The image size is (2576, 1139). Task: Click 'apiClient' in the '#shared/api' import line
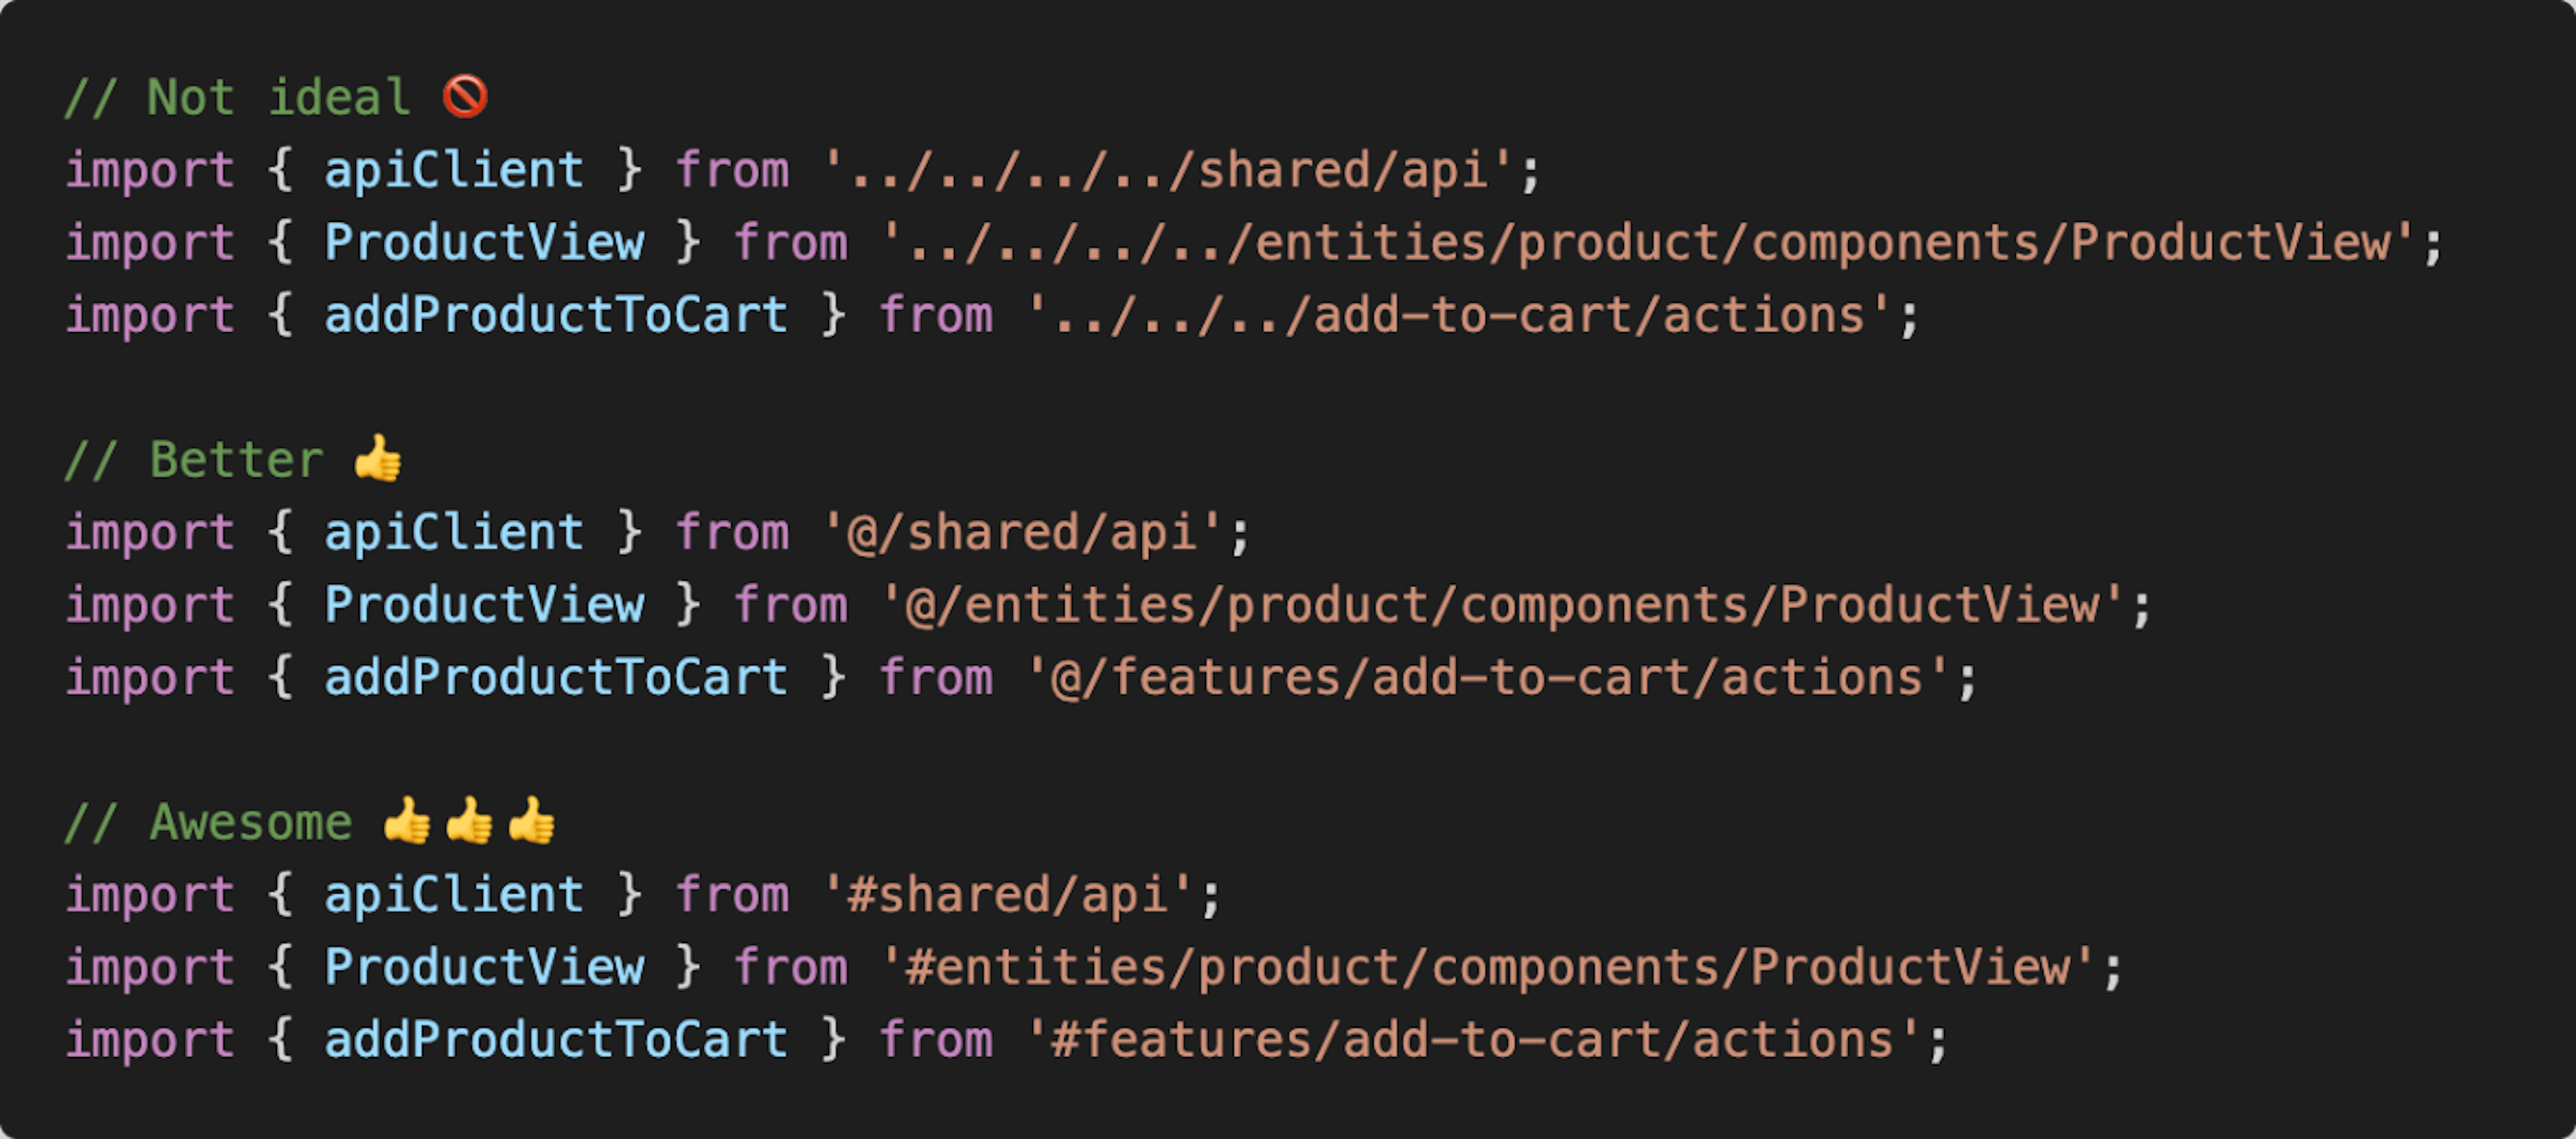click(454, 894)
